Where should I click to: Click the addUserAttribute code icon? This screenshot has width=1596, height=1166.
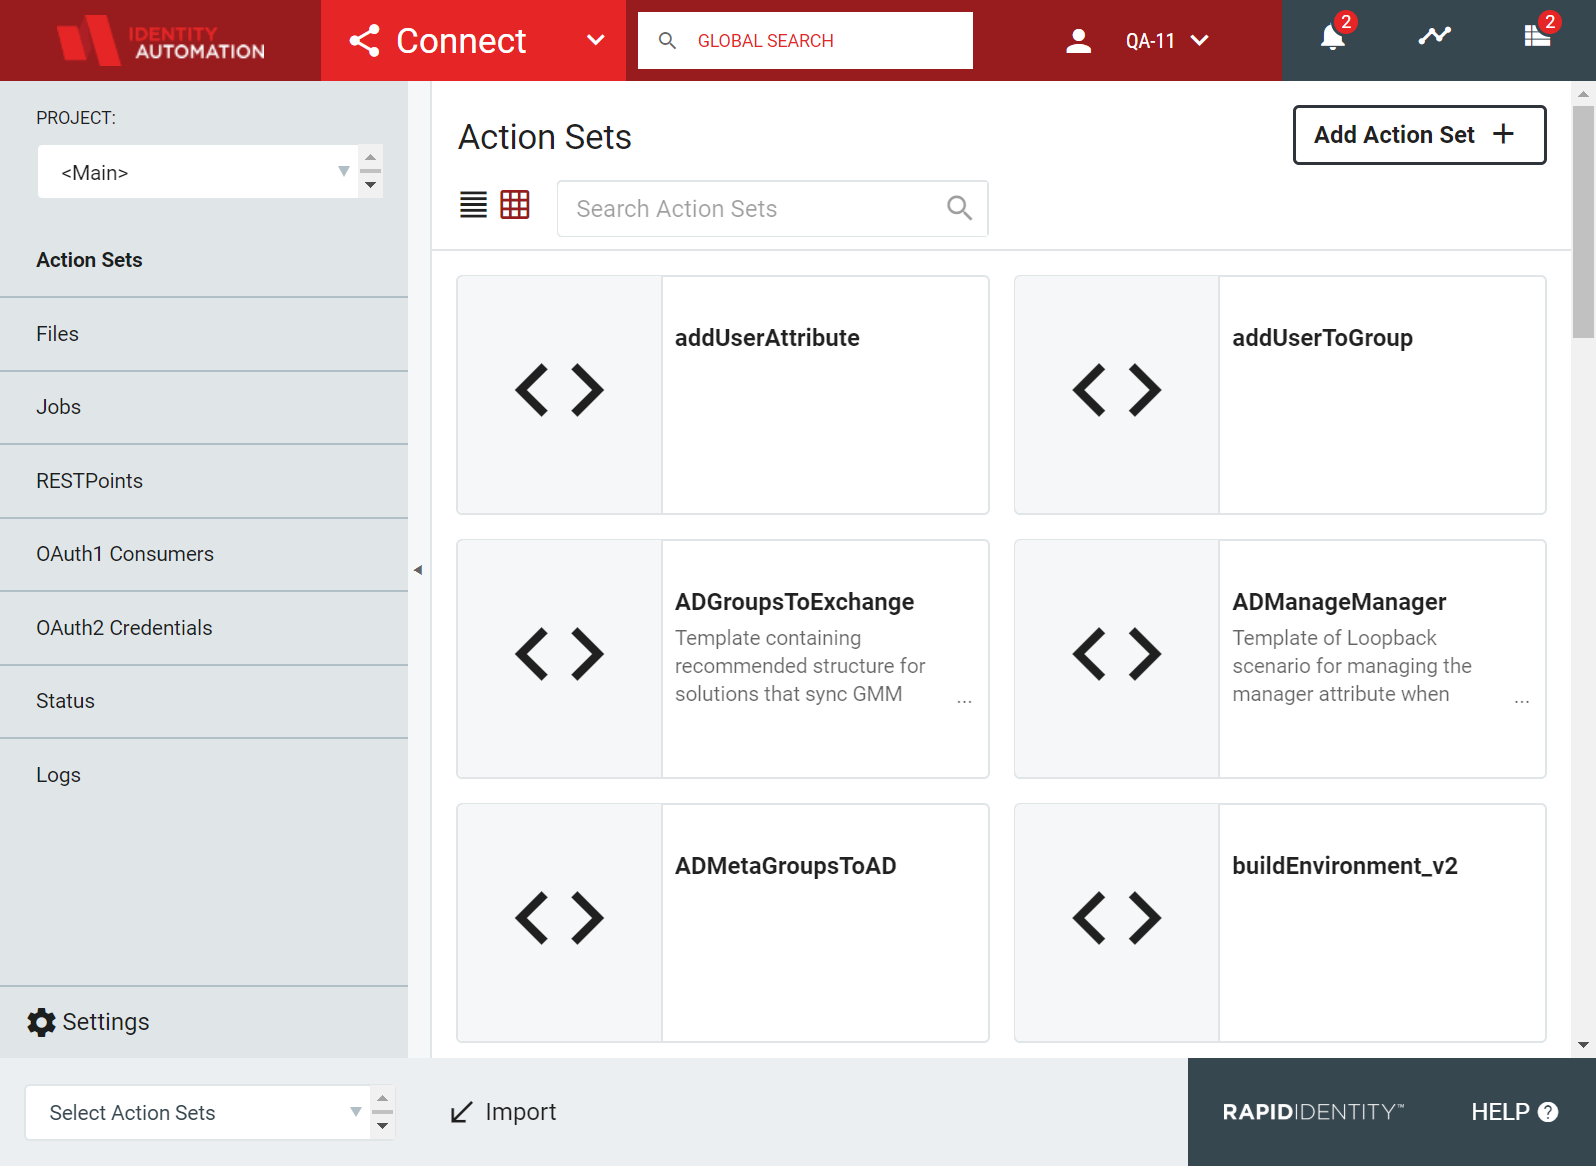pyautogui.click(x=559, y=390)
